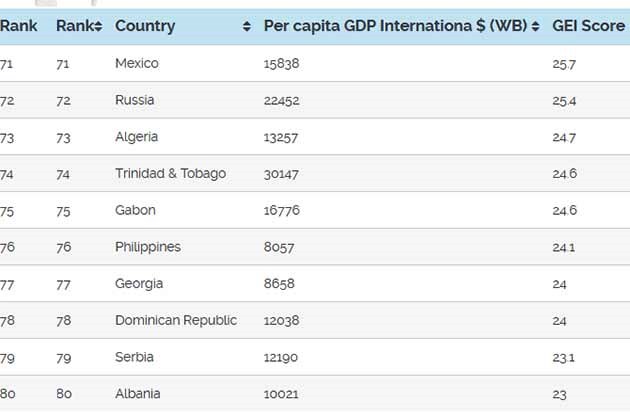Select the Russia country cell
630x417 pixels.
[135, 100]
